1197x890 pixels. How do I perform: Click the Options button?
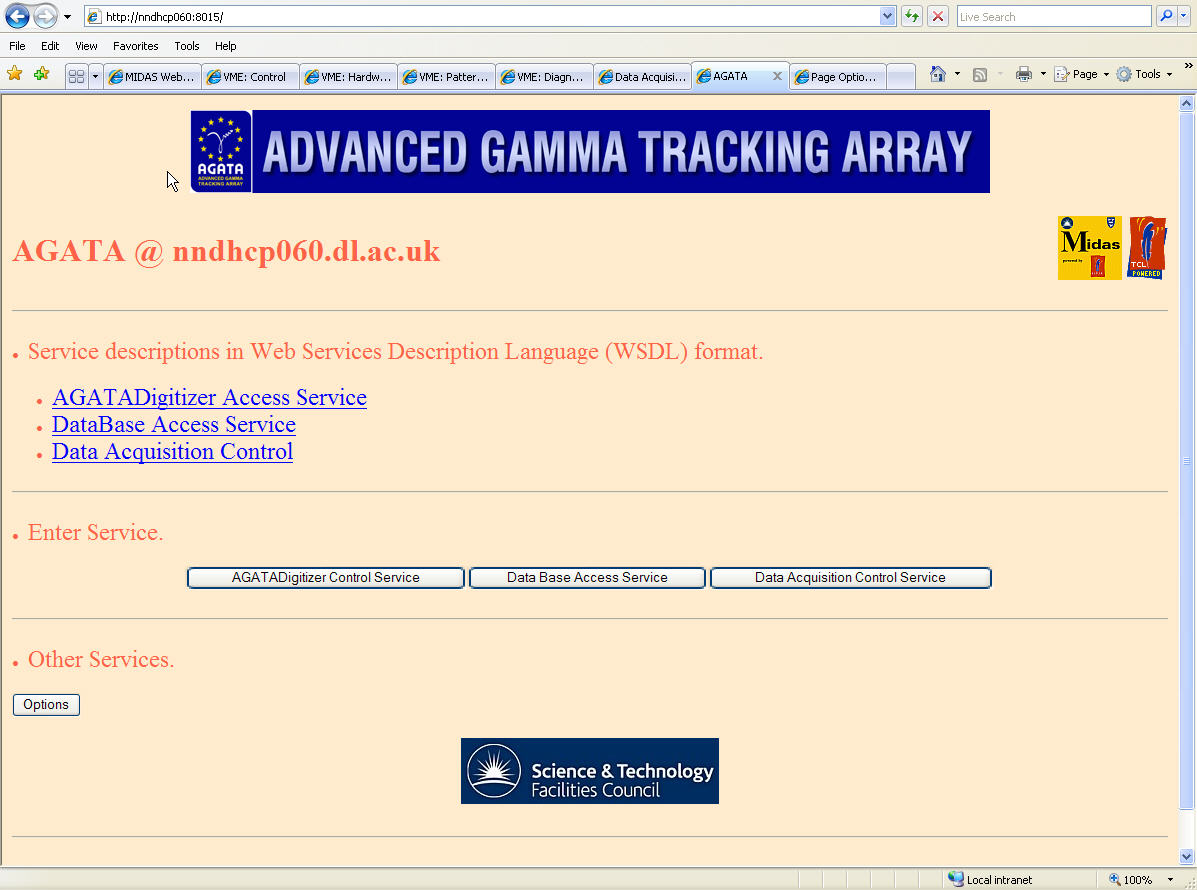(x=46, y=705)
